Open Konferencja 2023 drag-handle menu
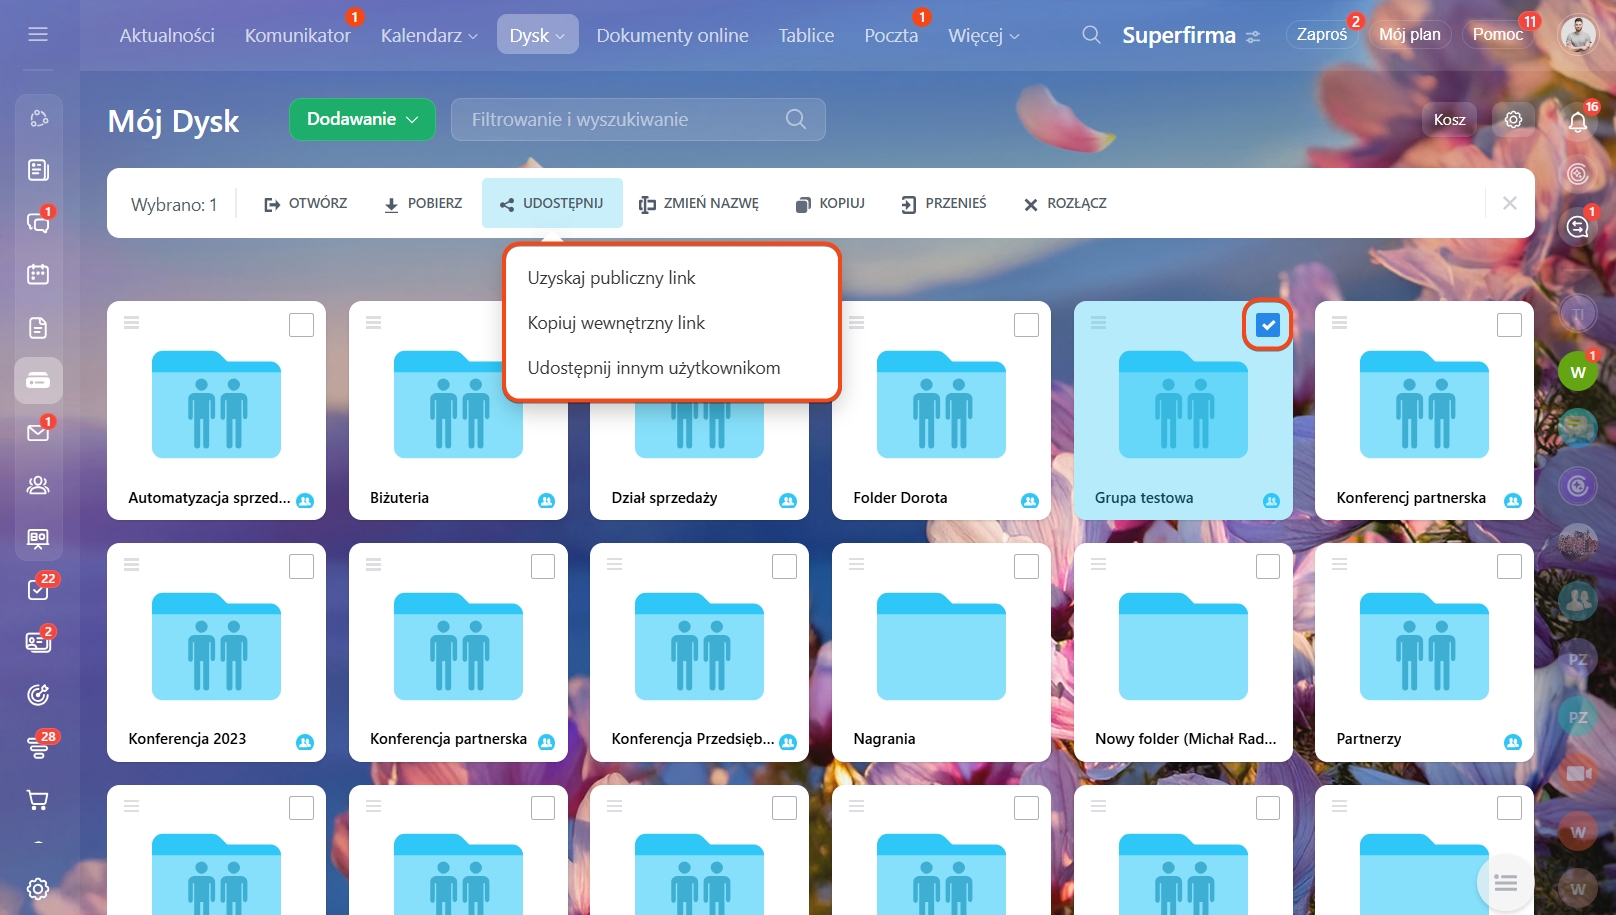Image resolution: width=1616 pixels, height=915 pixels. pos(132,564)
